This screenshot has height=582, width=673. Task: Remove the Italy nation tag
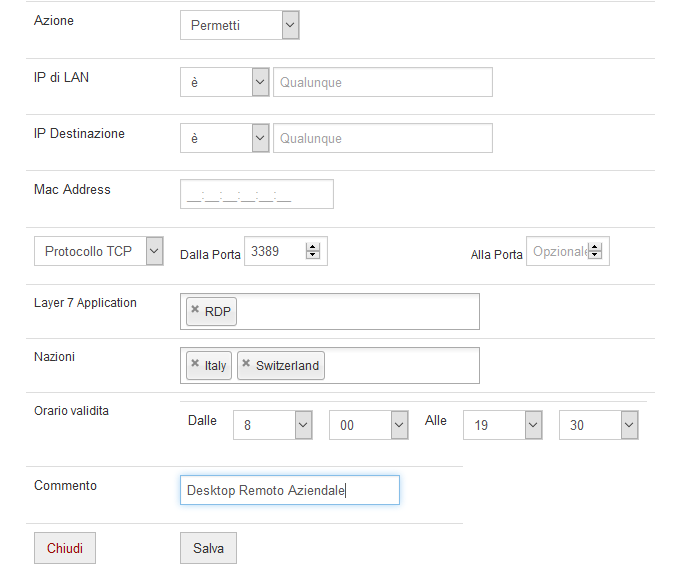pos(195,363)
